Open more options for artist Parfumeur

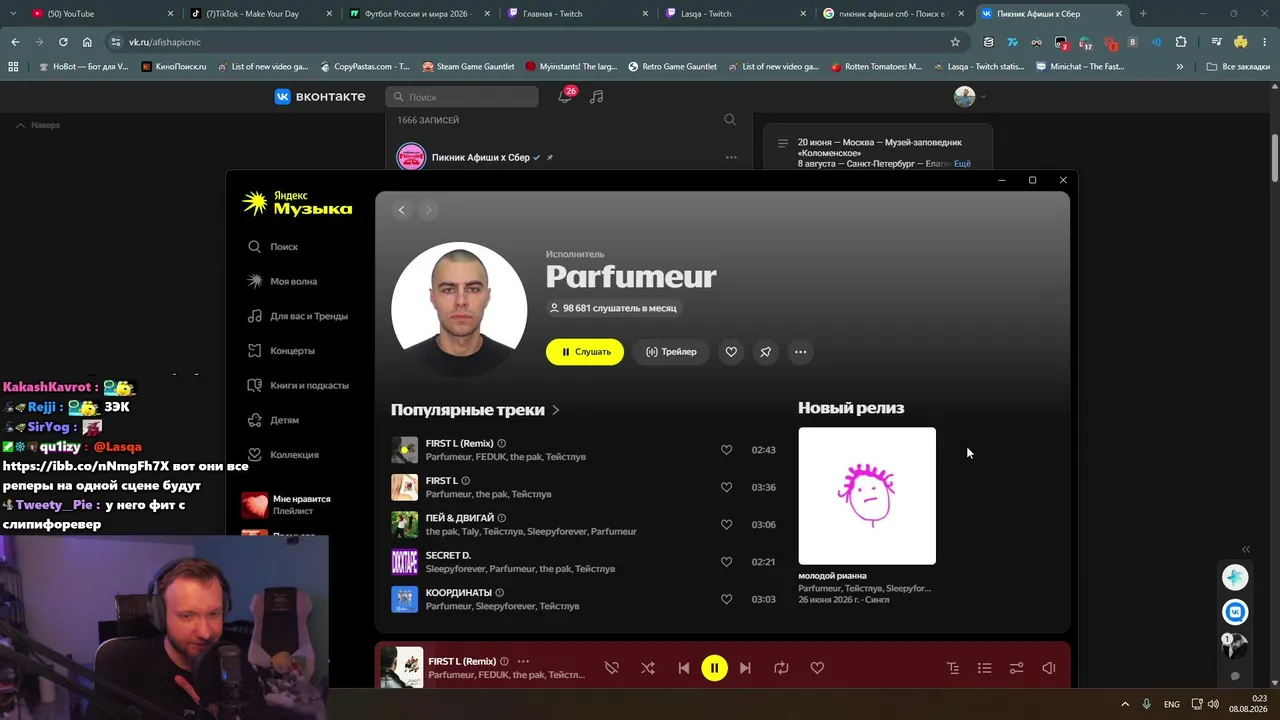[800, 352]
